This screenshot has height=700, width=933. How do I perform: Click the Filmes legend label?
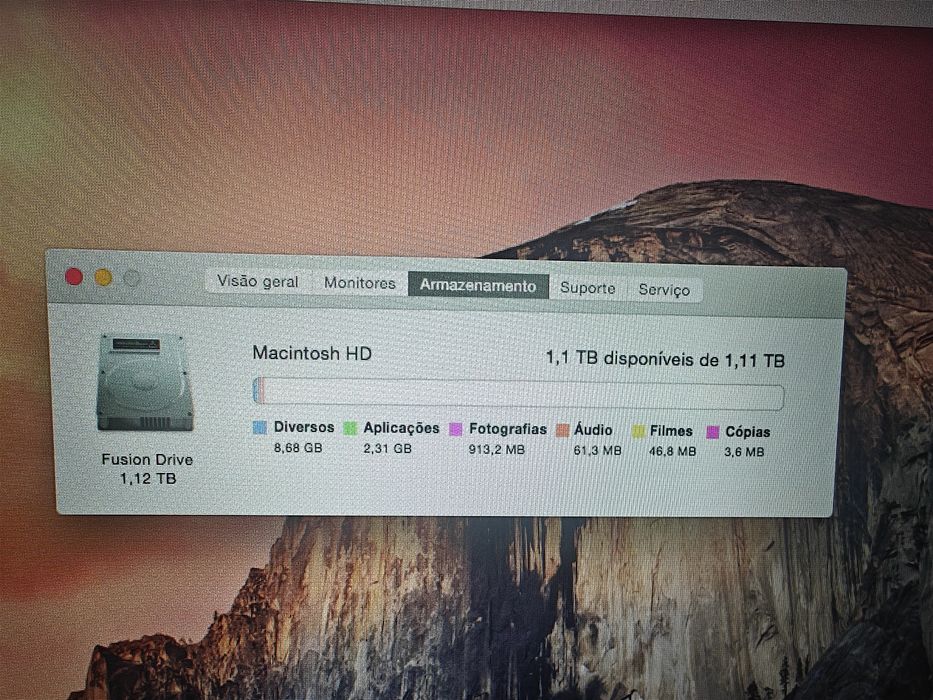tap(671, 431)
